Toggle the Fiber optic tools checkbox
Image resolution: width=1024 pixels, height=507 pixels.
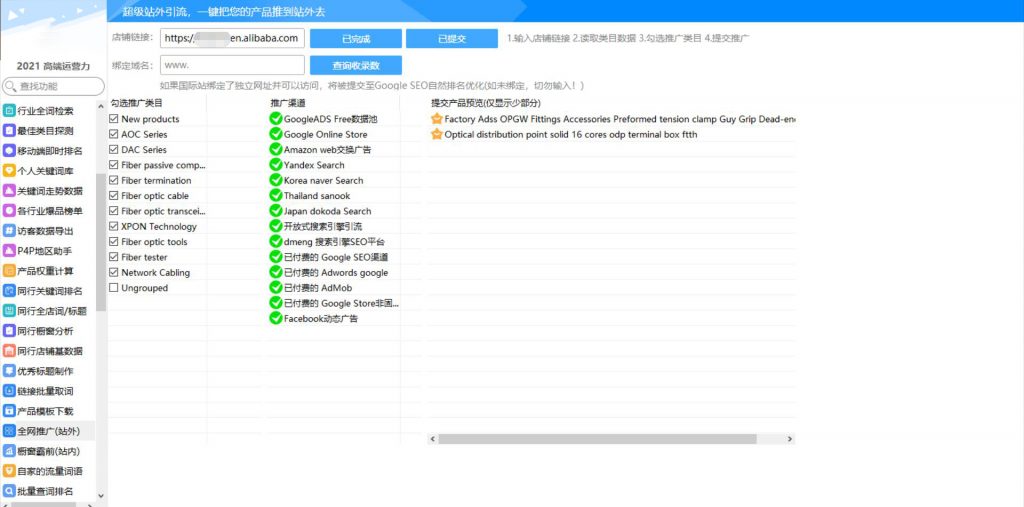tap(114, 242)
